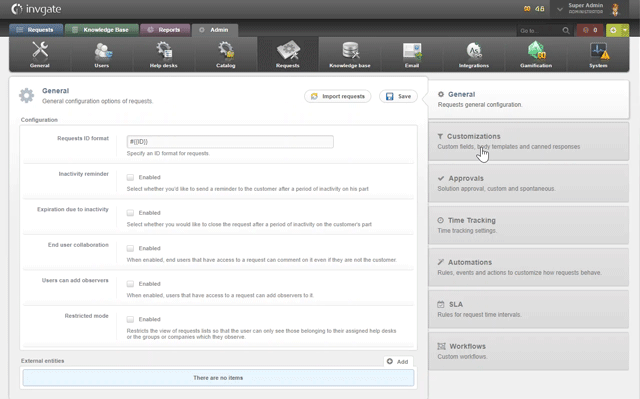The image size is (640, 399).
Task: Open the red notifications counter
Action: coord(590,30)
